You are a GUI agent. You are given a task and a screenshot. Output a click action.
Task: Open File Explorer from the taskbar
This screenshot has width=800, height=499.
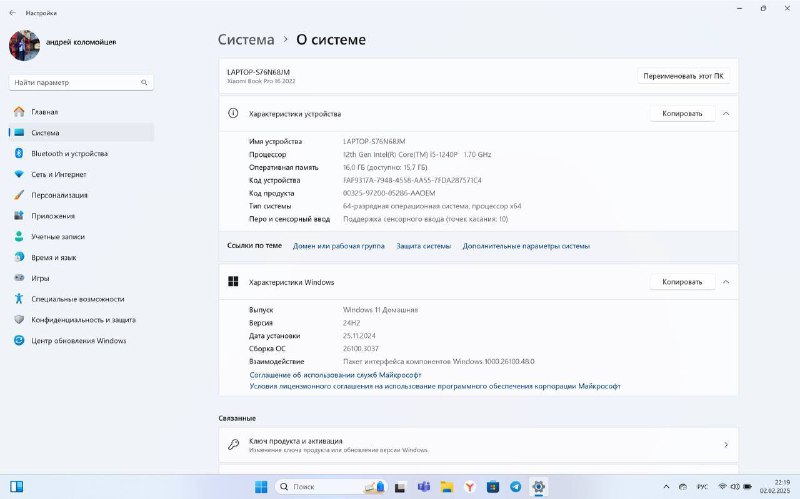tap(447, 487)
